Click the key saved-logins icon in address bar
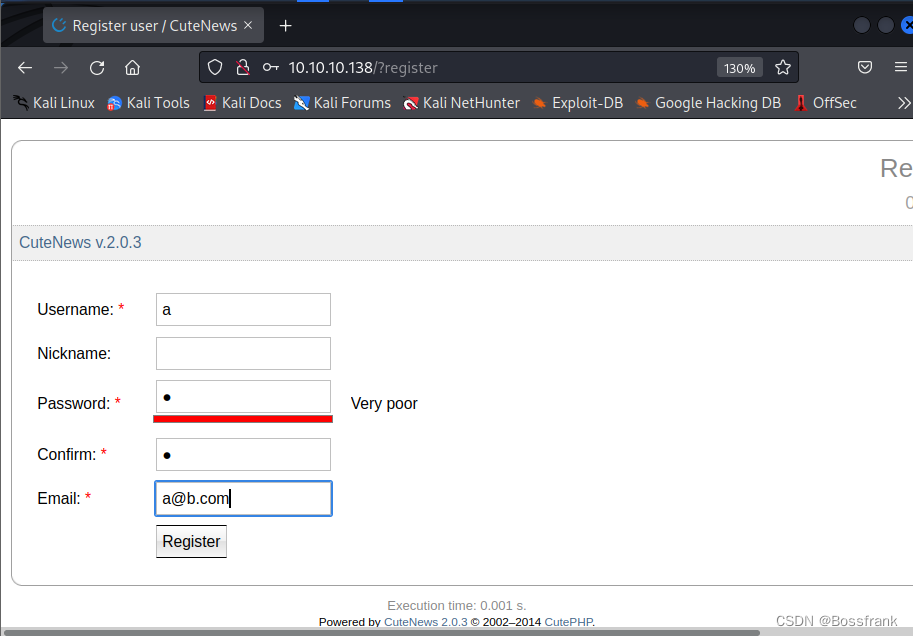 [270, 68]
